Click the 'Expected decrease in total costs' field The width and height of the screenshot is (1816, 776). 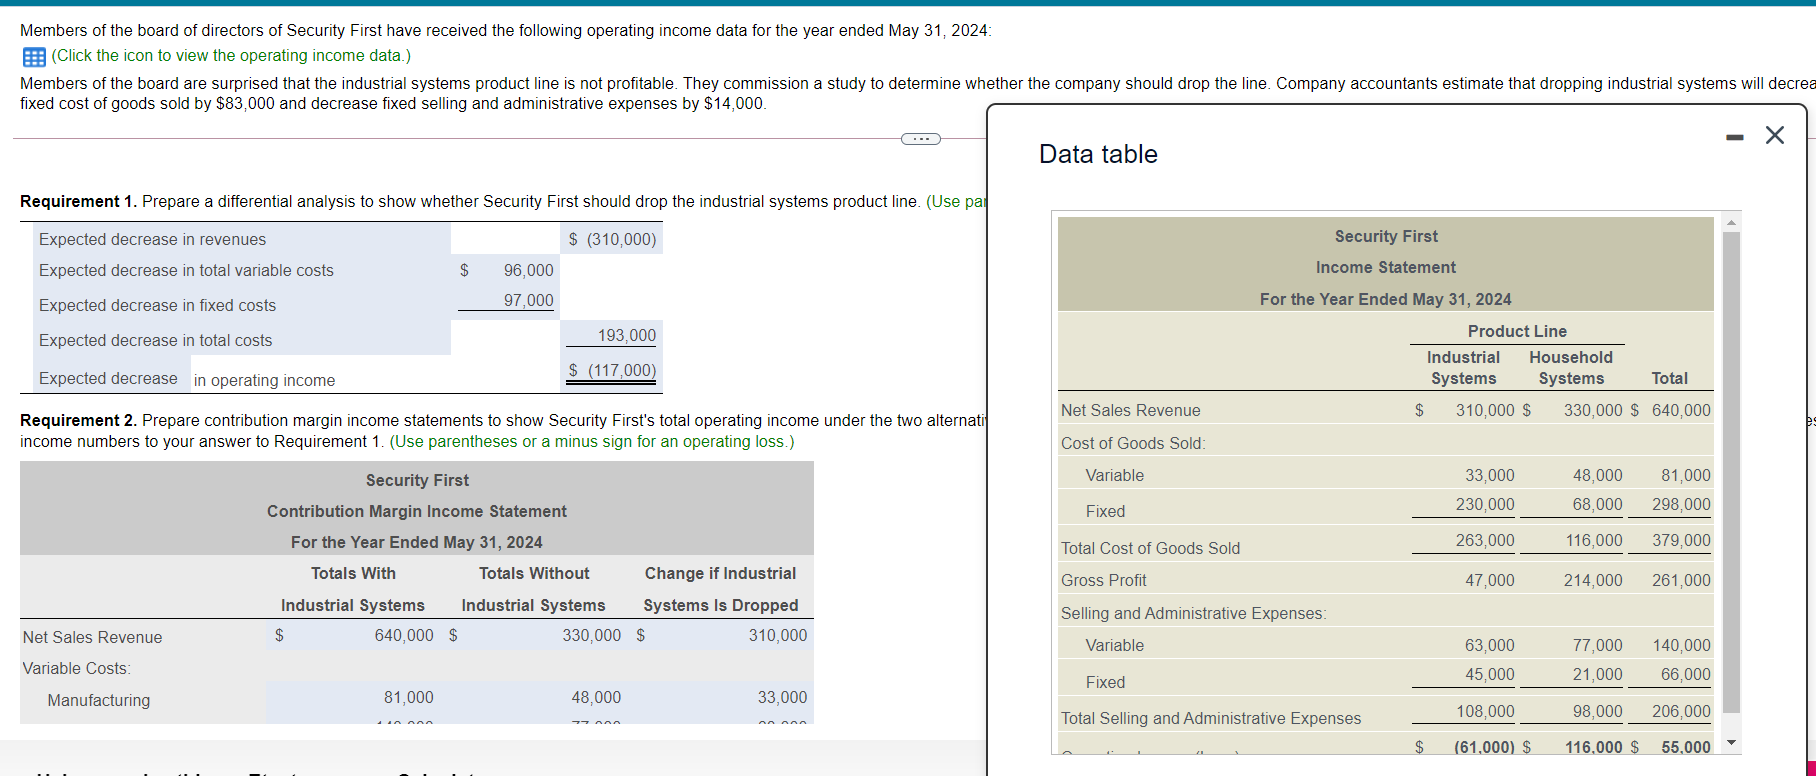pyautogui.click(x=242, y=340)
